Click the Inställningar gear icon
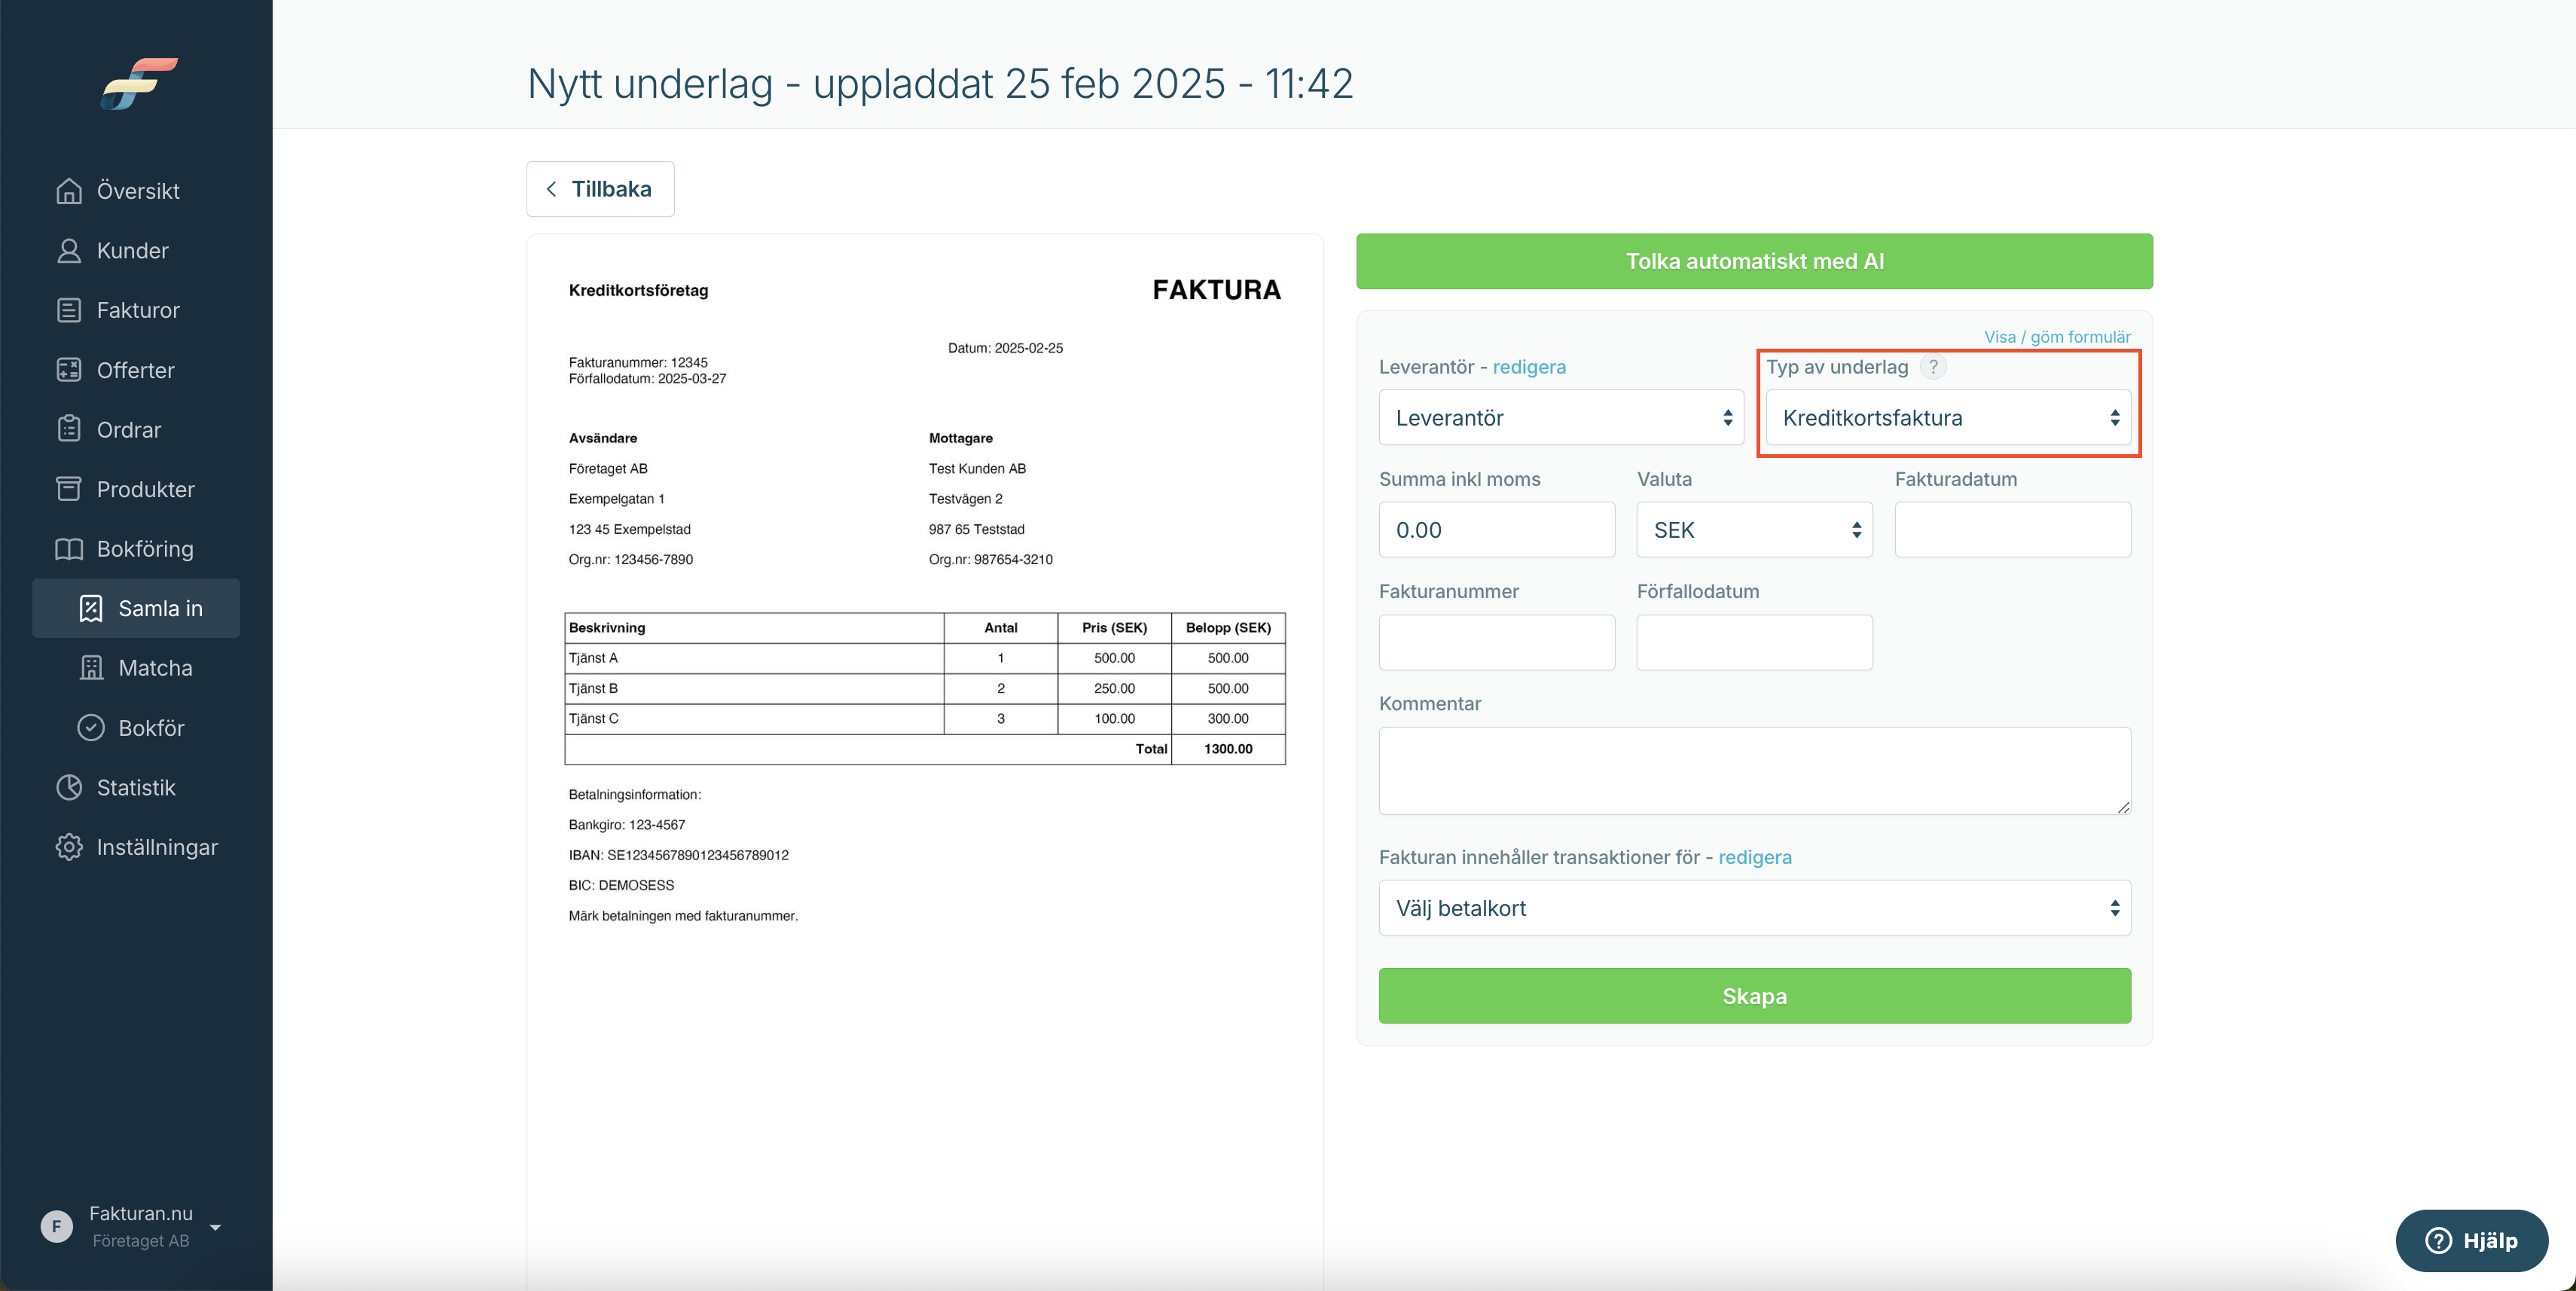 (68, 847)
